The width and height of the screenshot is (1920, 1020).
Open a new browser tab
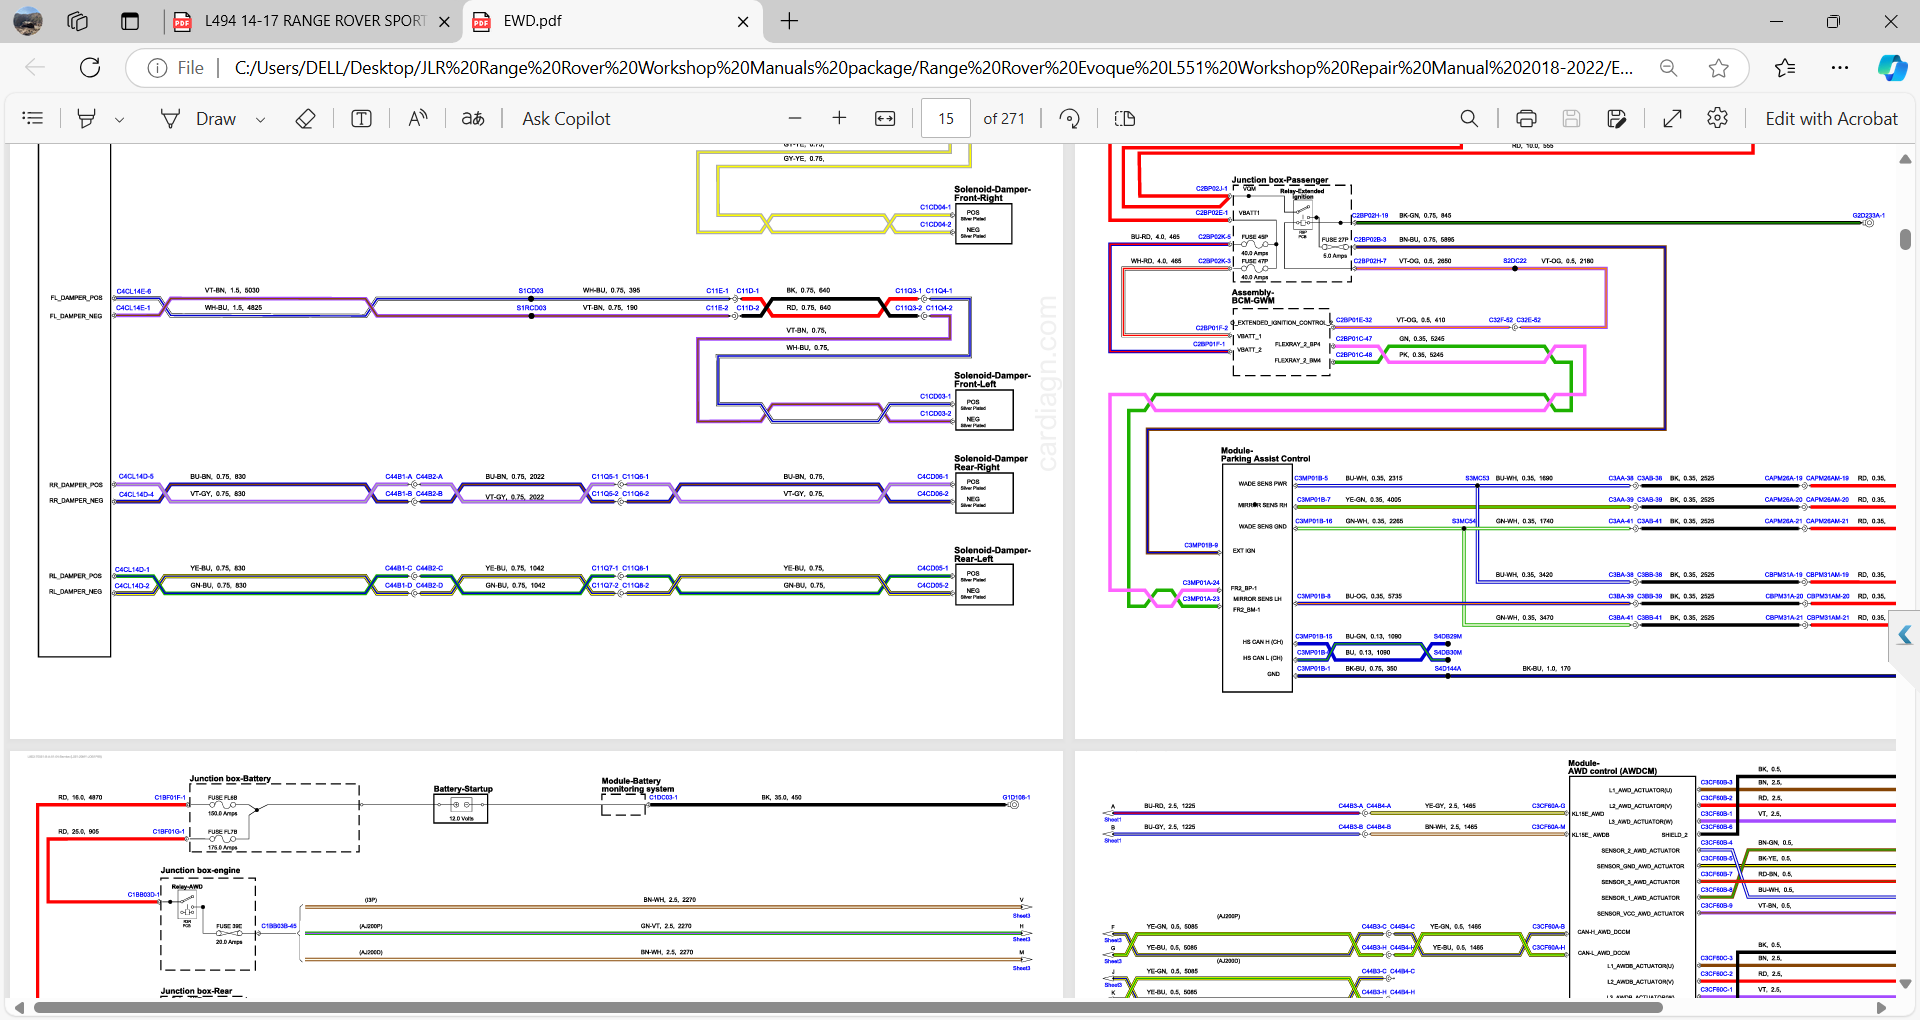coord(789,21)
